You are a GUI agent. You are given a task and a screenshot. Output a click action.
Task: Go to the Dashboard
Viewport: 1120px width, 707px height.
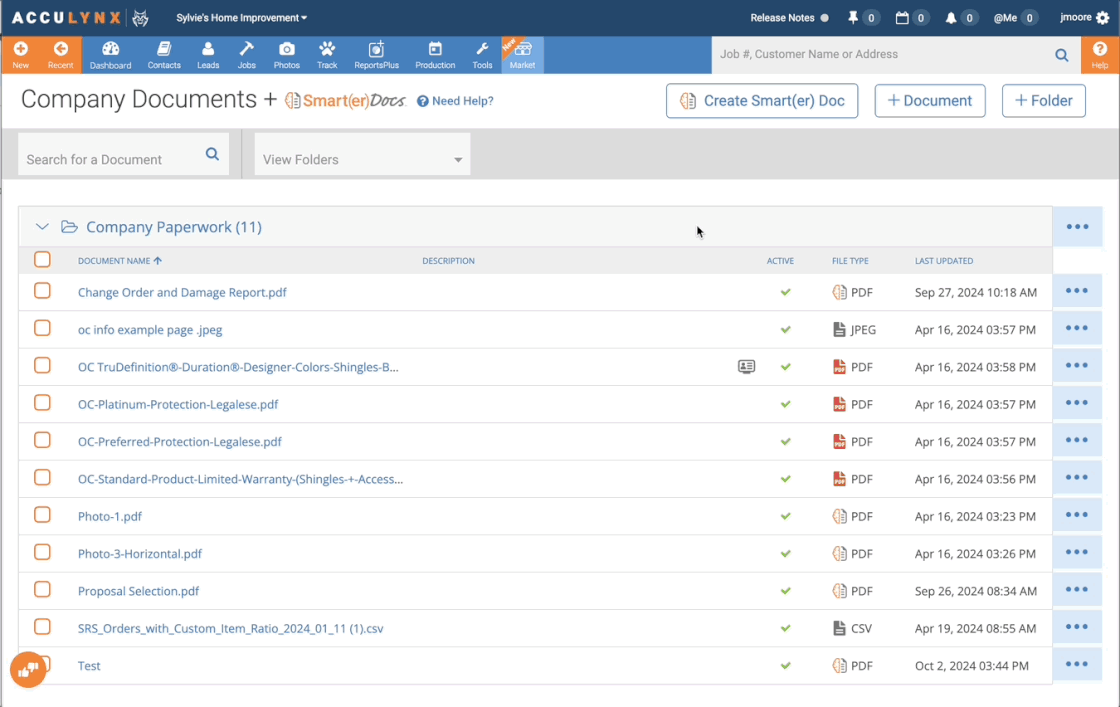tap(111, 55)
